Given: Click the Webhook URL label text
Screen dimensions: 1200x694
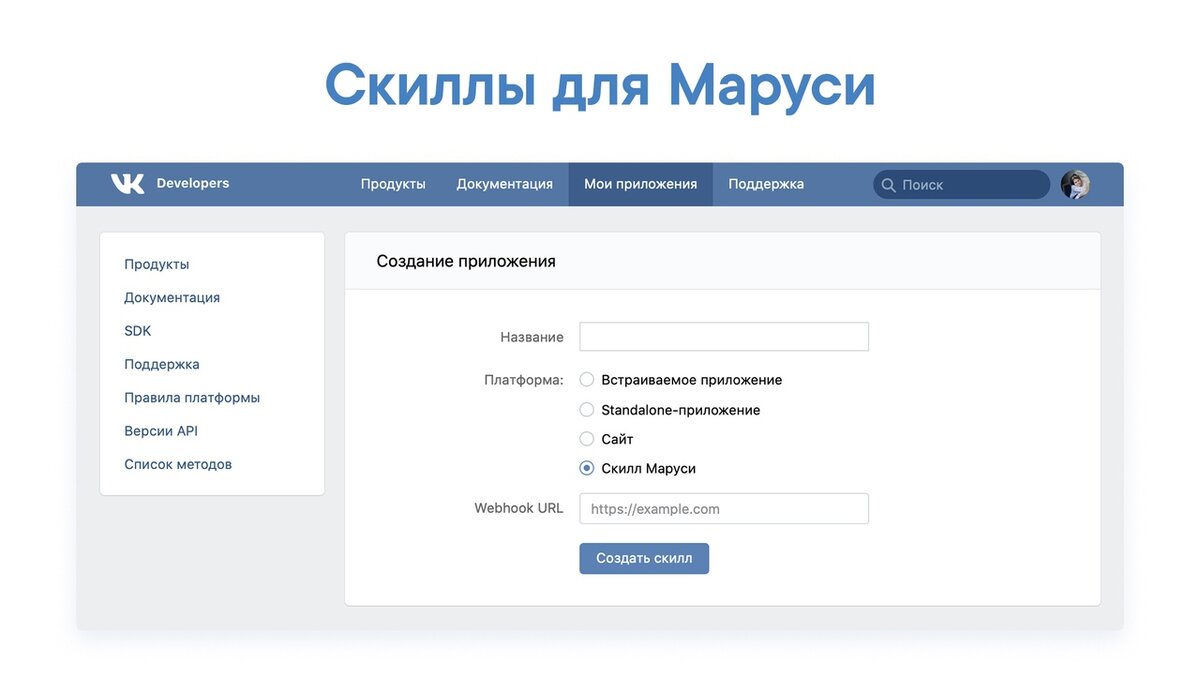Looking at the screenshot, I should (x=519, y=508).
